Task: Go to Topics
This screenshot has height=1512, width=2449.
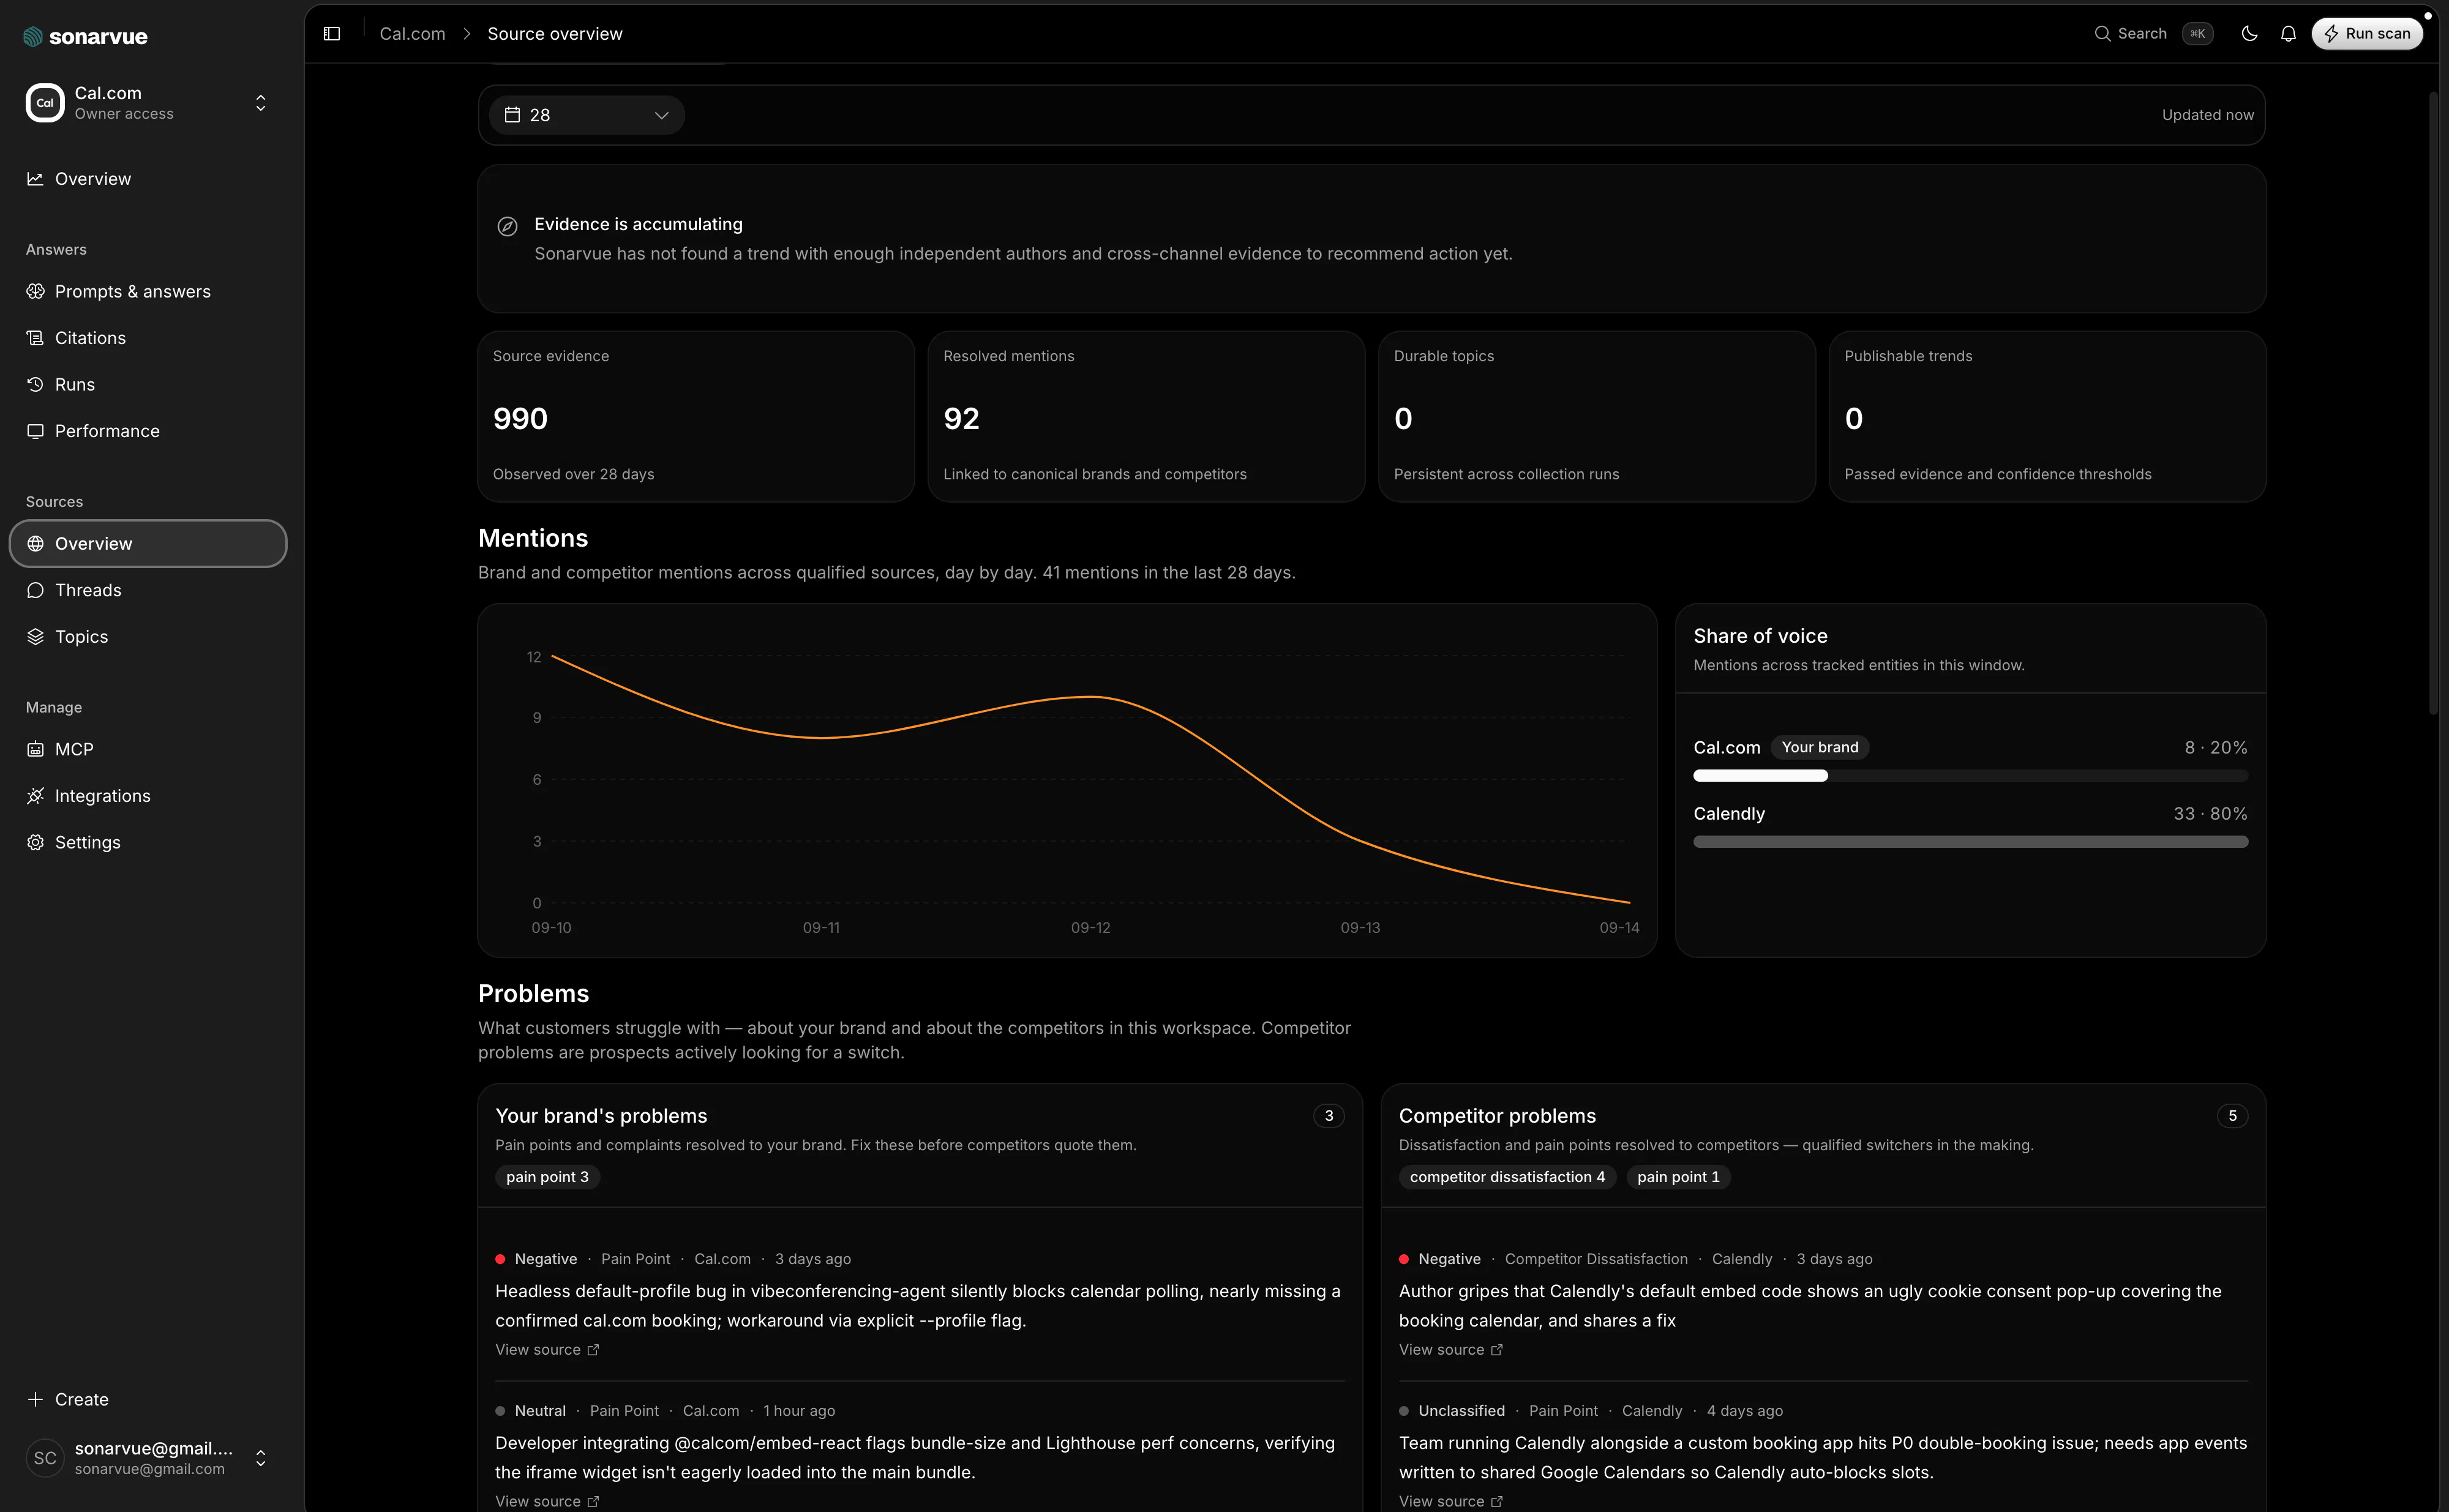Action: (148, 637)
